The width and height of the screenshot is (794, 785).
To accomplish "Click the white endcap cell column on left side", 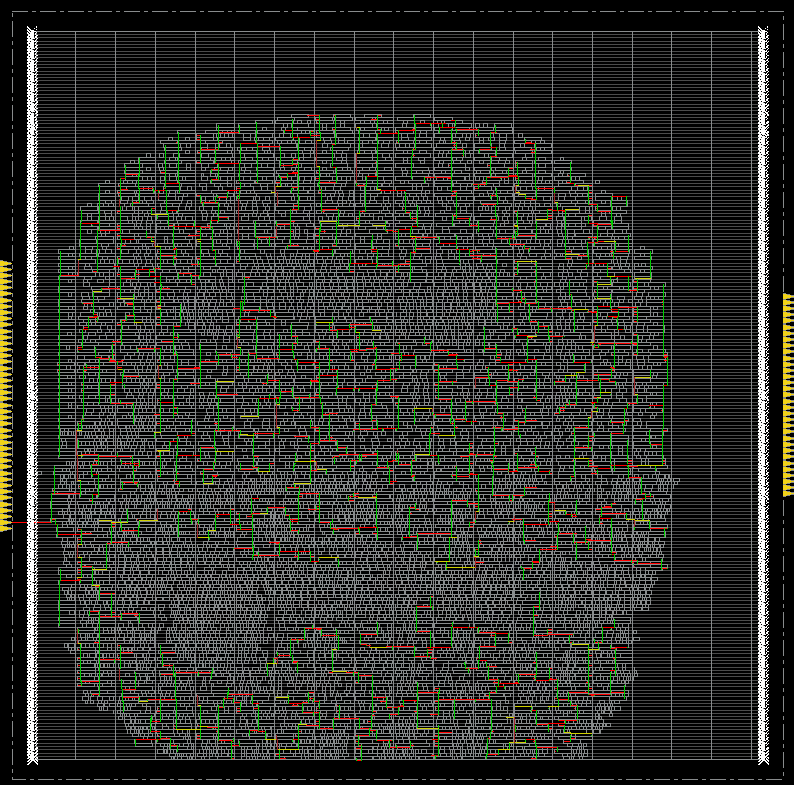I will point(32,395).
